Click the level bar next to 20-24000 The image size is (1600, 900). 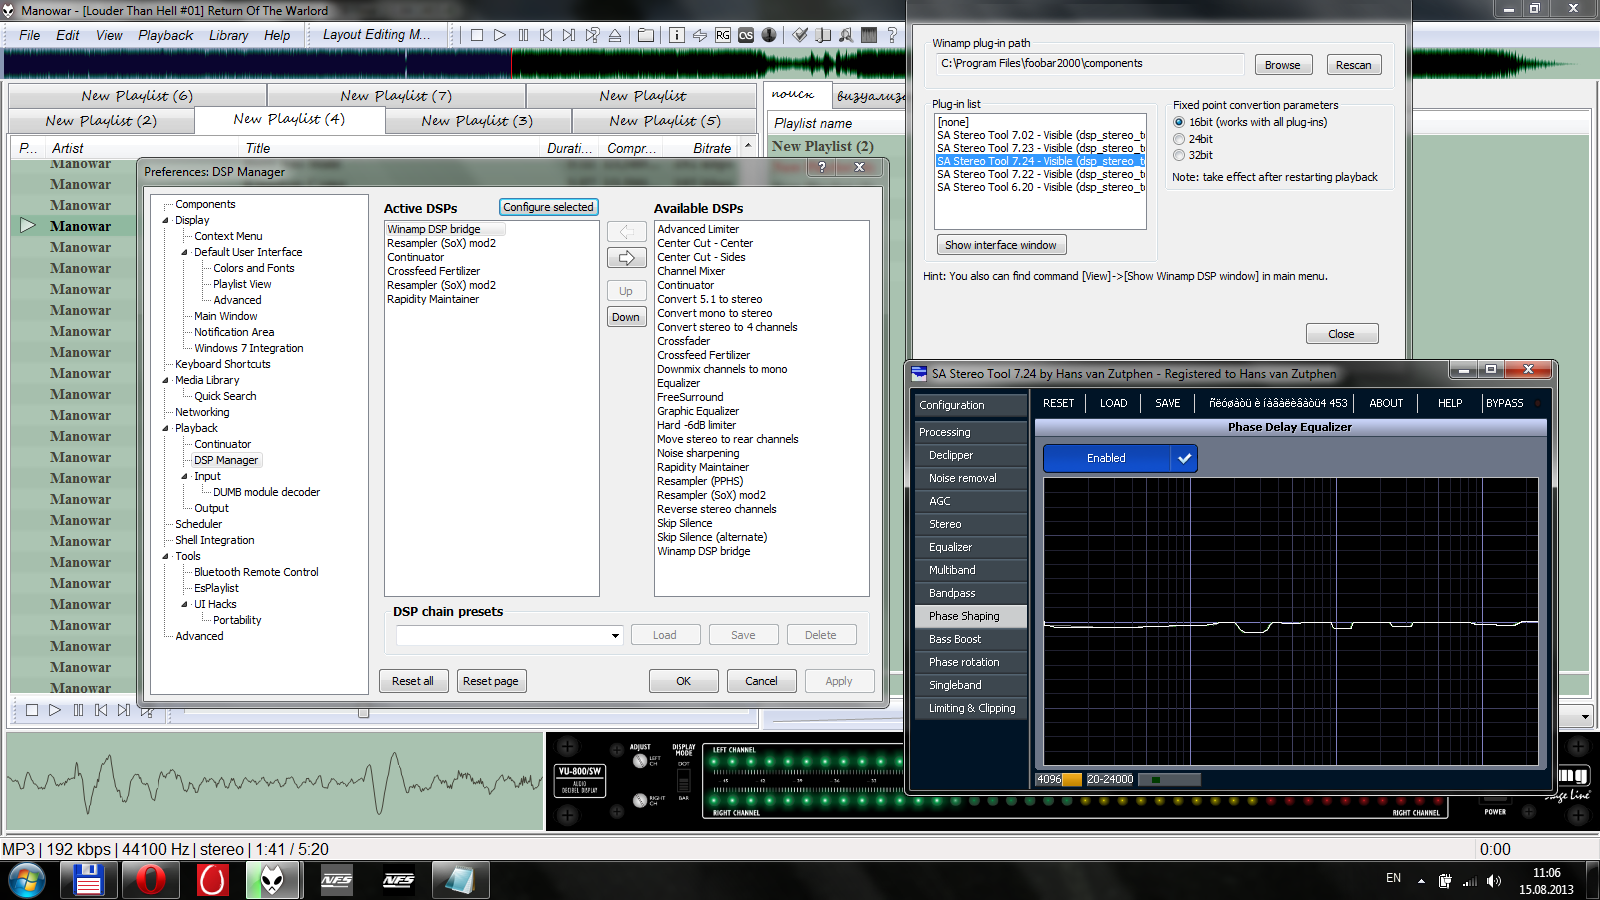(x=1169, y=779)
